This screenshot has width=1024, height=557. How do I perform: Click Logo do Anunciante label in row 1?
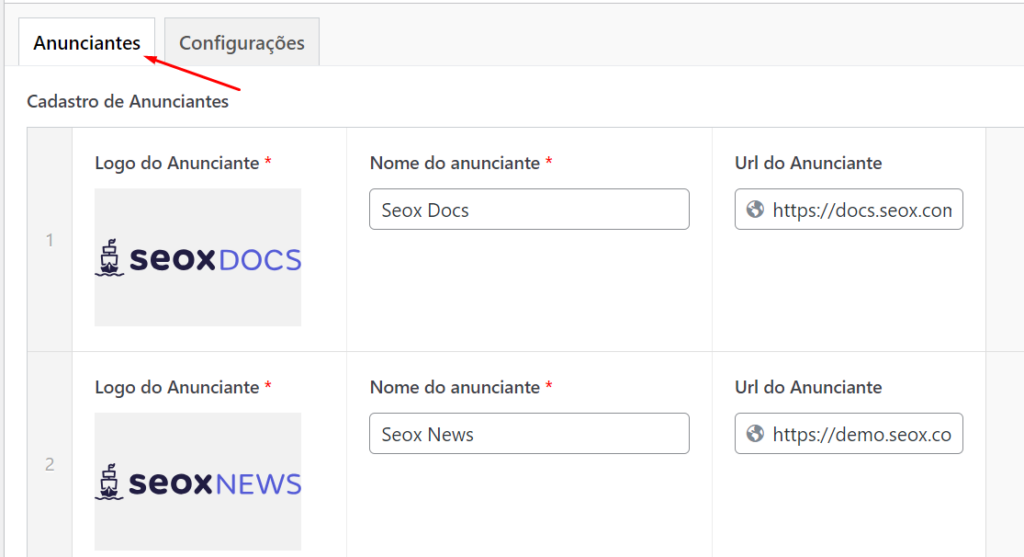[x=177, y=163]
